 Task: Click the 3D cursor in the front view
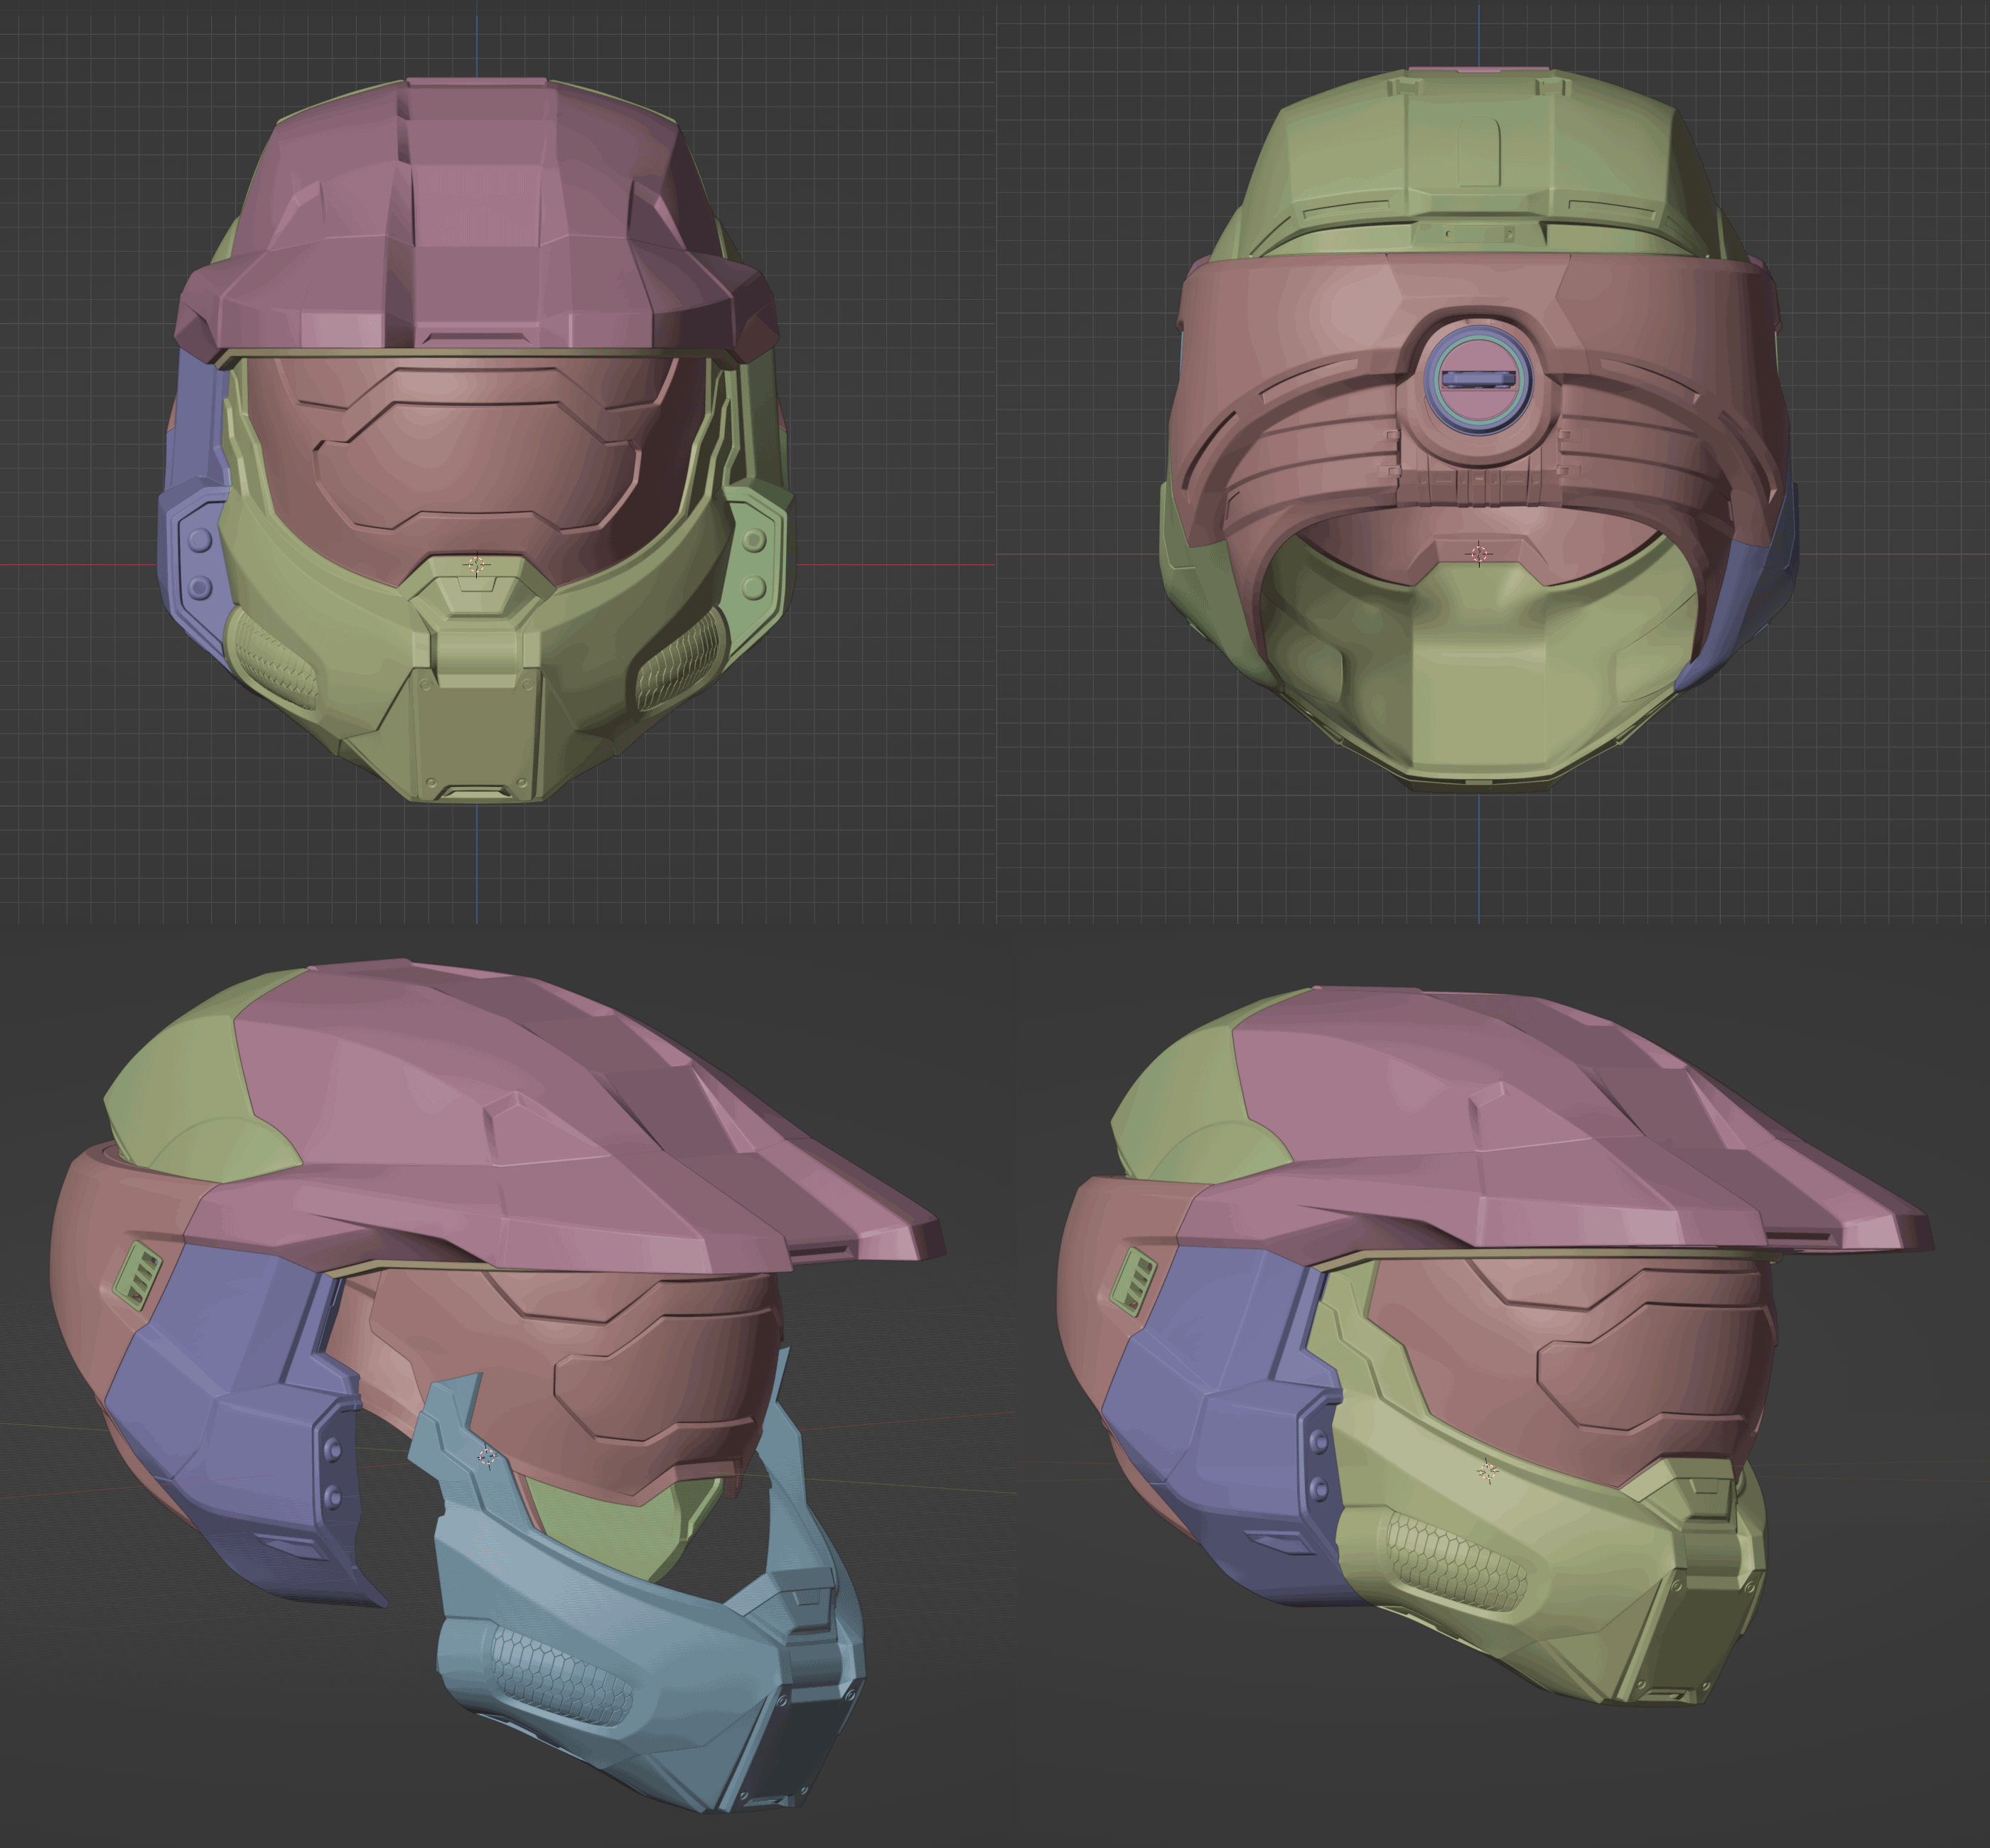[477, 565]
